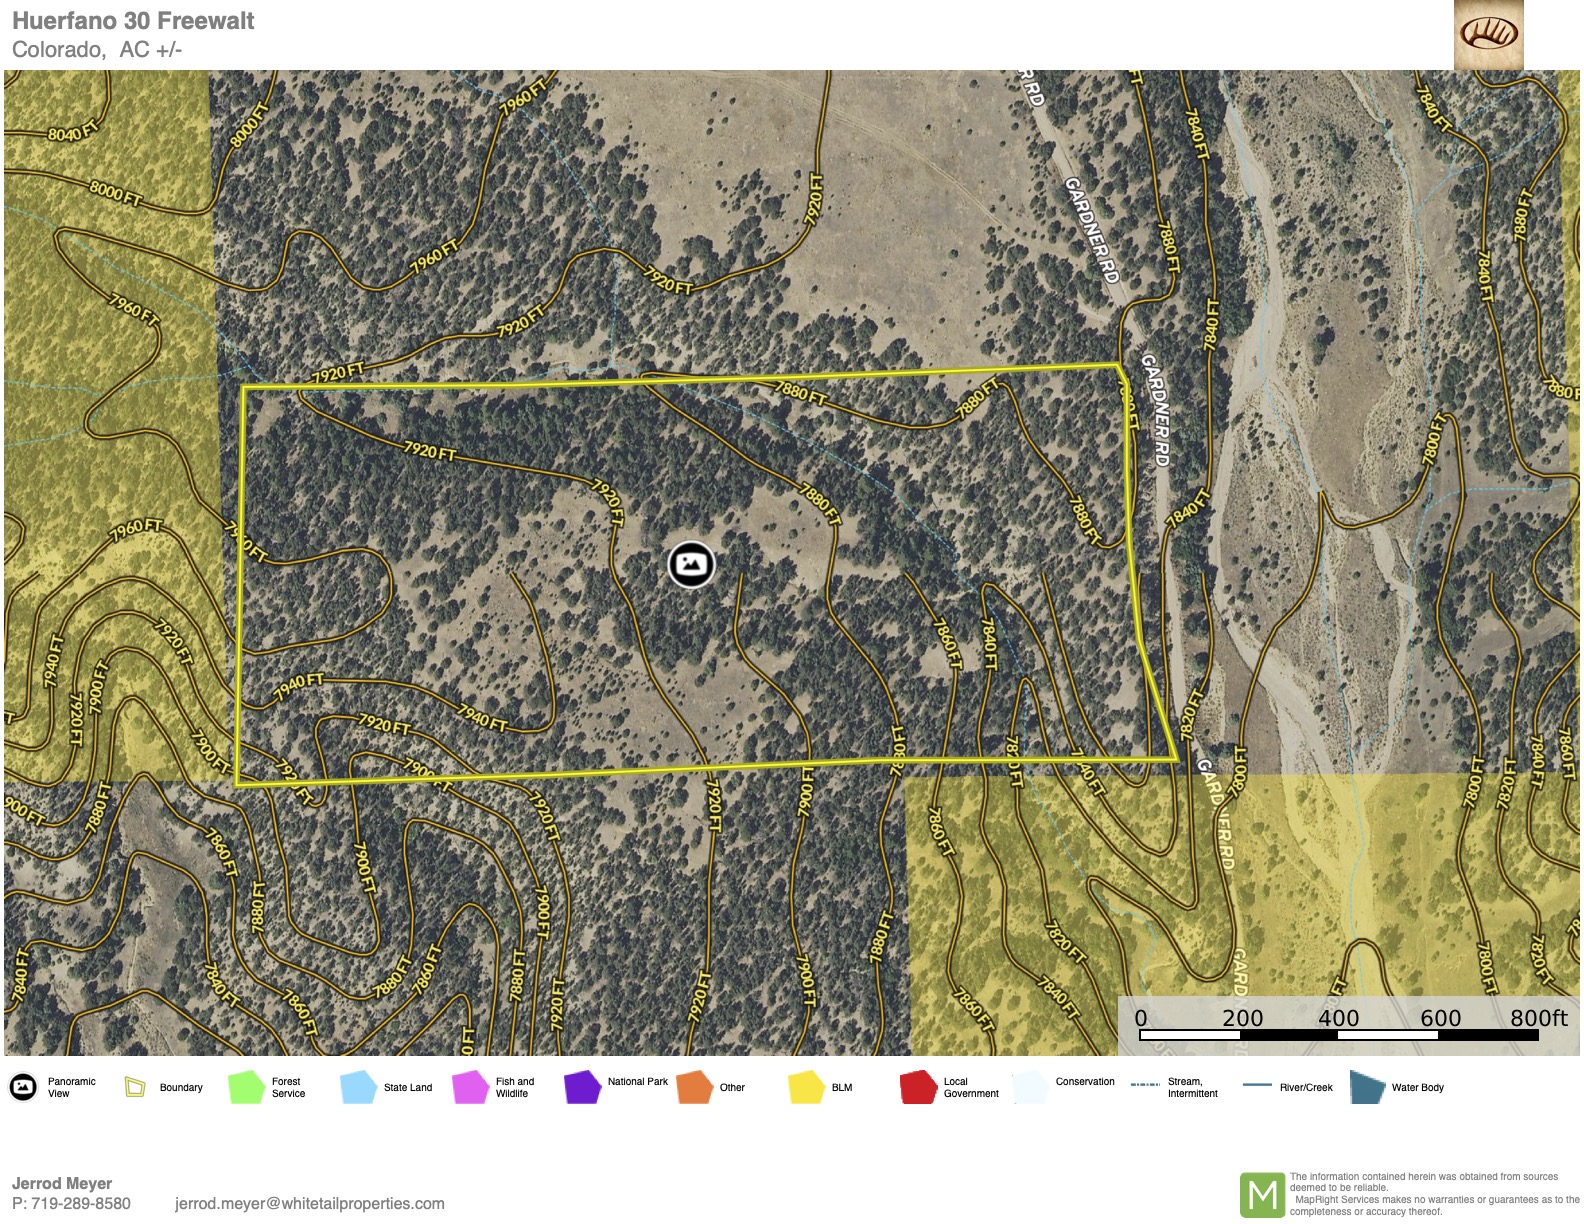Image resolution: width=1584 pixels, height=1224 pixels.
Task: Select the National Park purple swatch
Action: [x=582, y=1087]
